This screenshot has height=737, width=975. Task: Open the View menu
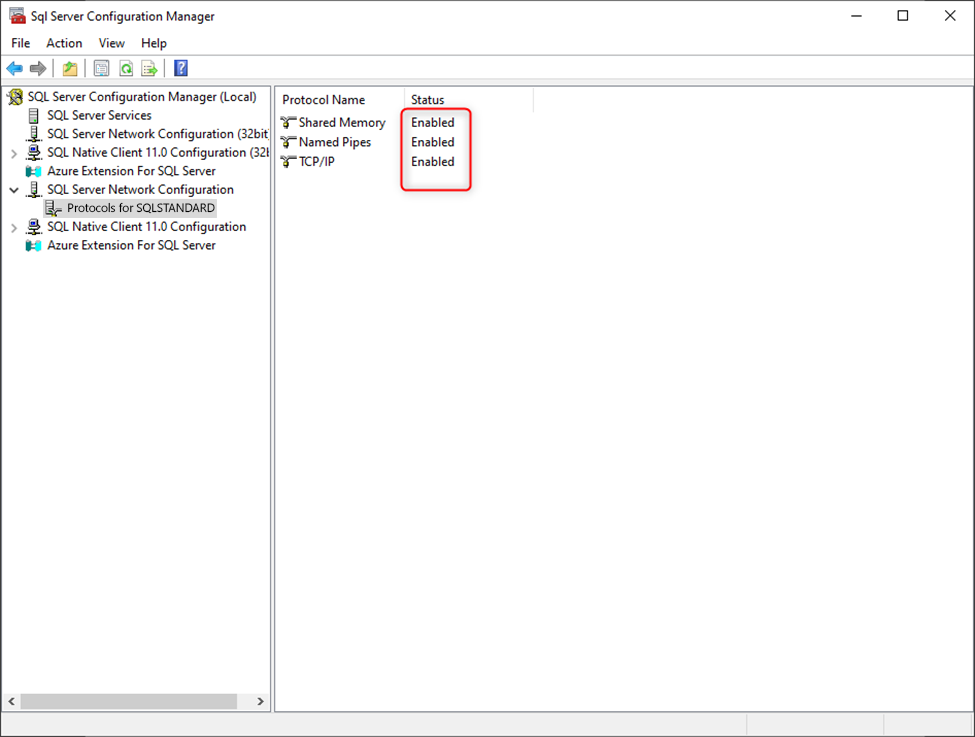pyautogui.click(x=112, y=43)
